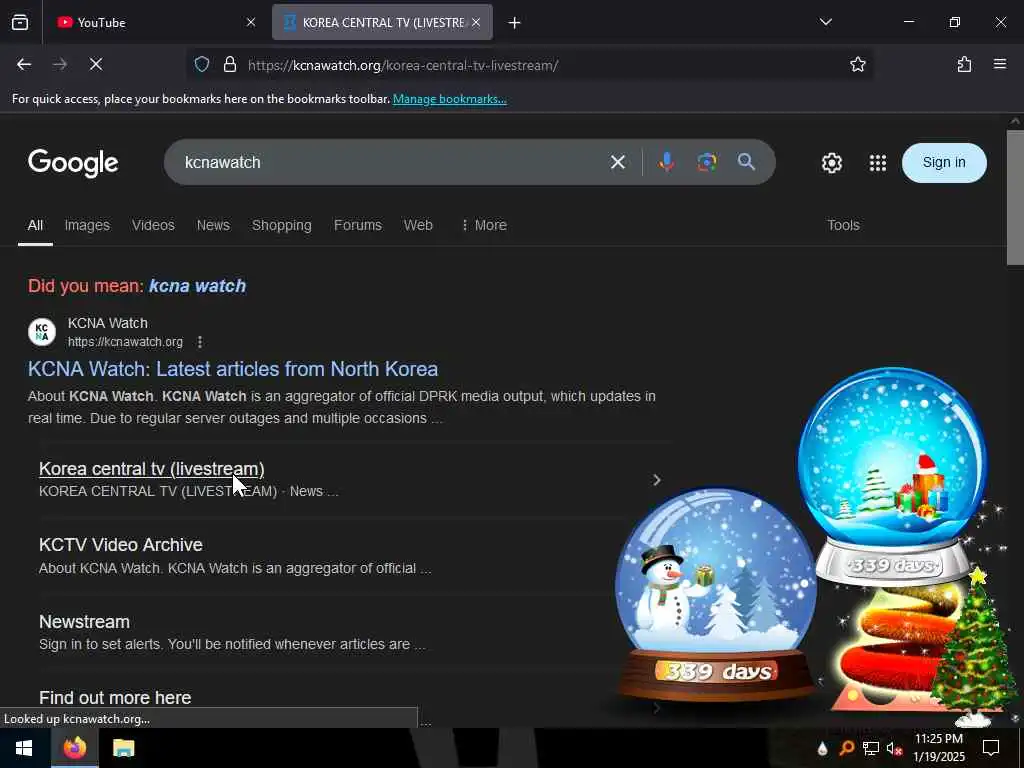Viewport: 1024px width, 768px height.
Task: Submit search with magnifier icon
Action: 746,162
